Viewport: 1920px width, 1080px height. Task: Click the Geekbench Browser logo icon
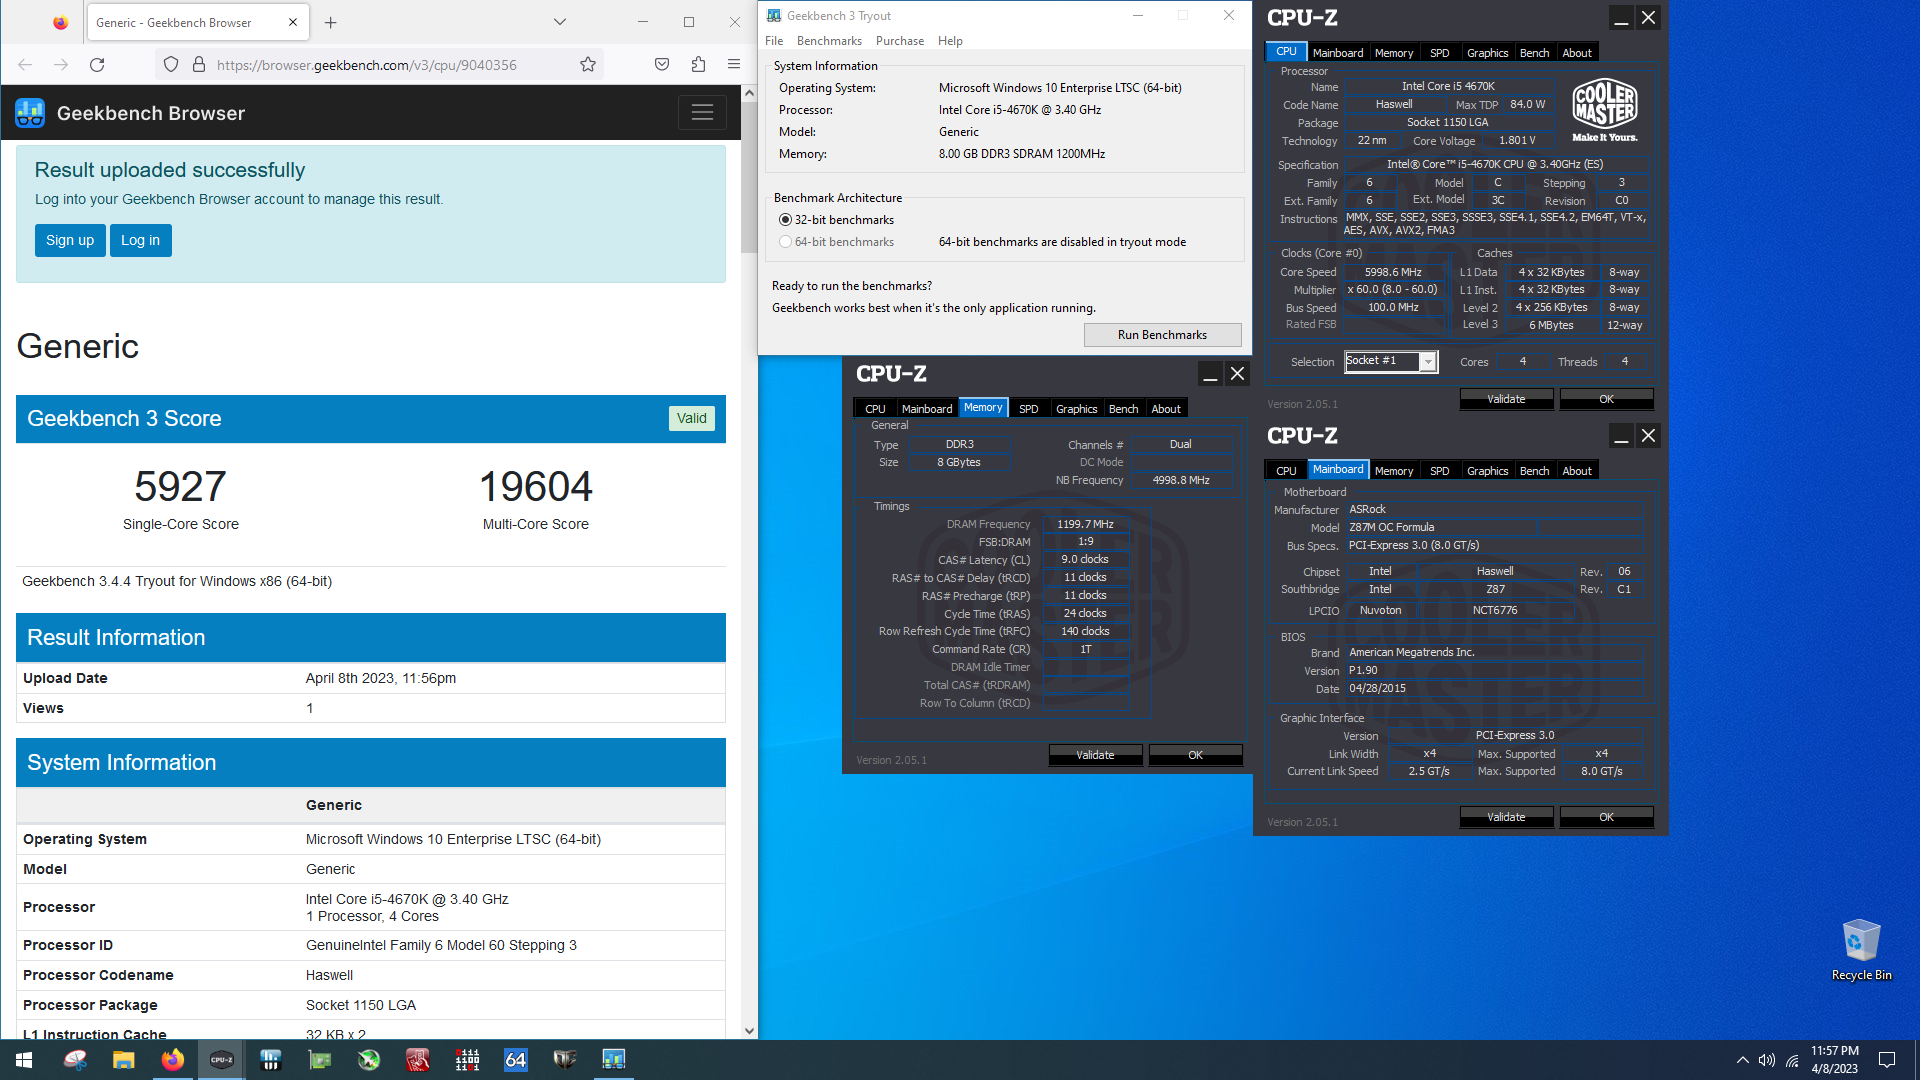tap(30, 113)
